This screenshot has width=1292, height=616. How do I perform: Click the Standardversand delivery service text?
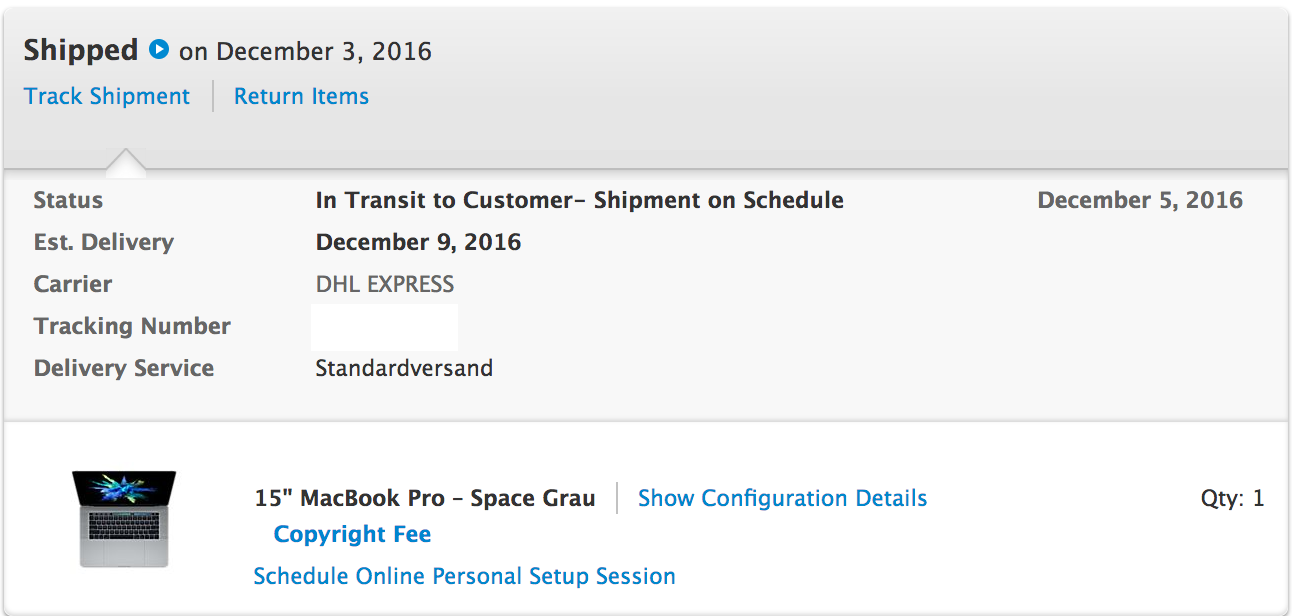[404, 368]
